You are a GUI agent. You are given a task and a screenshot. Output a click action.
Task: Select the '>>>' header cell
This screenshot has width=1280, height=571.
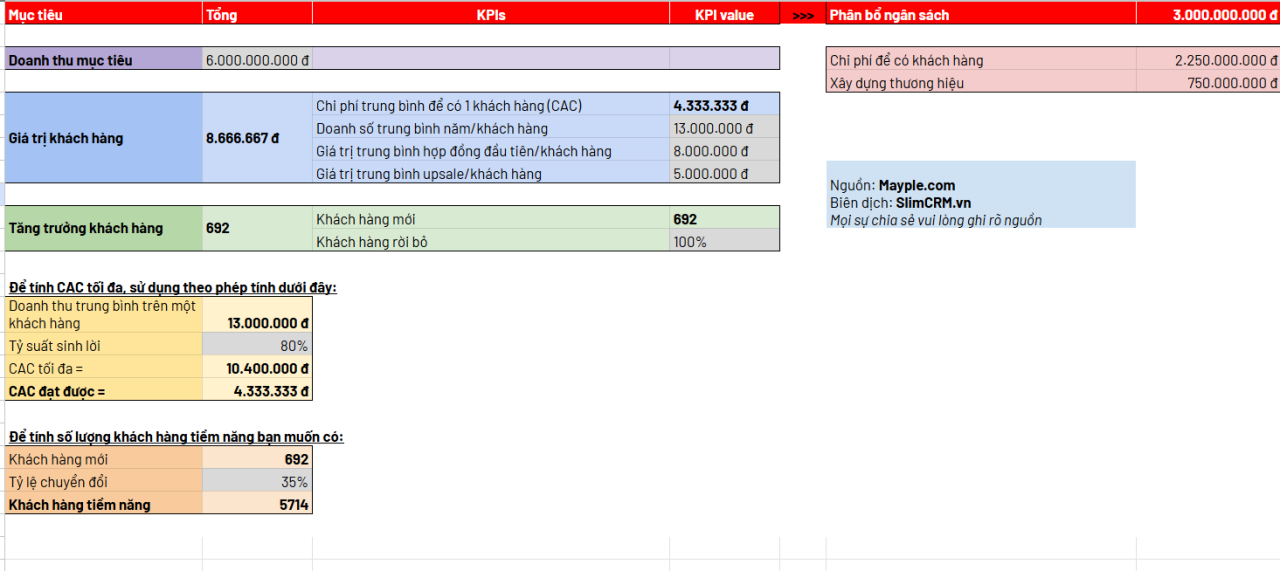pyautogui.click(x=803, y=14)
